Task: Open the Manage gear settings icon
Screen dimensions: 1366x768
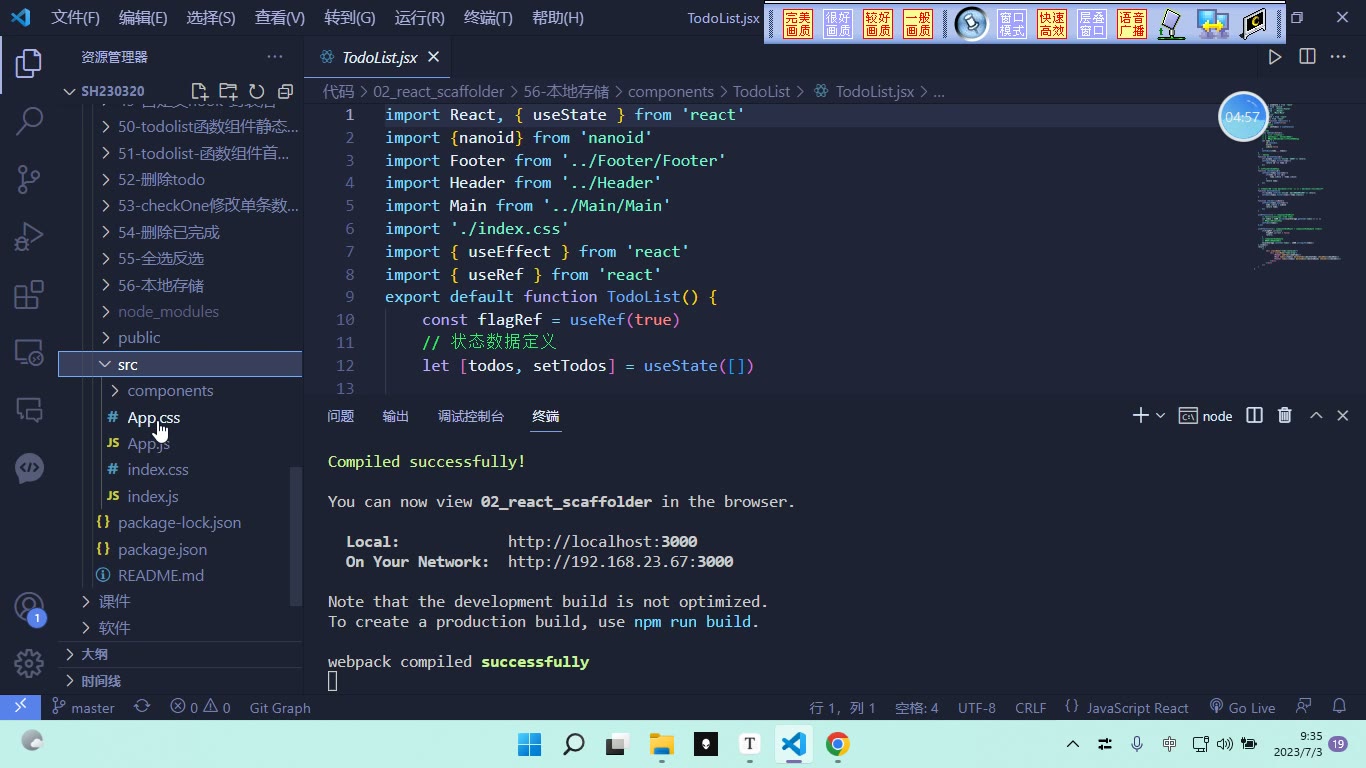Action: tap(29, 663)
